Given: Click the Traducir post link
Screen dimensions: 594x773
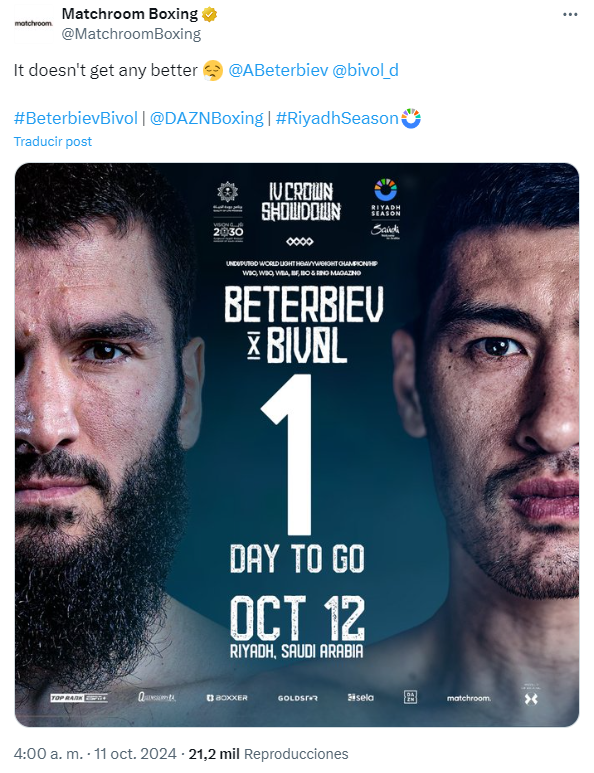Looking at the screenshot, I should (x=53, y=141).
